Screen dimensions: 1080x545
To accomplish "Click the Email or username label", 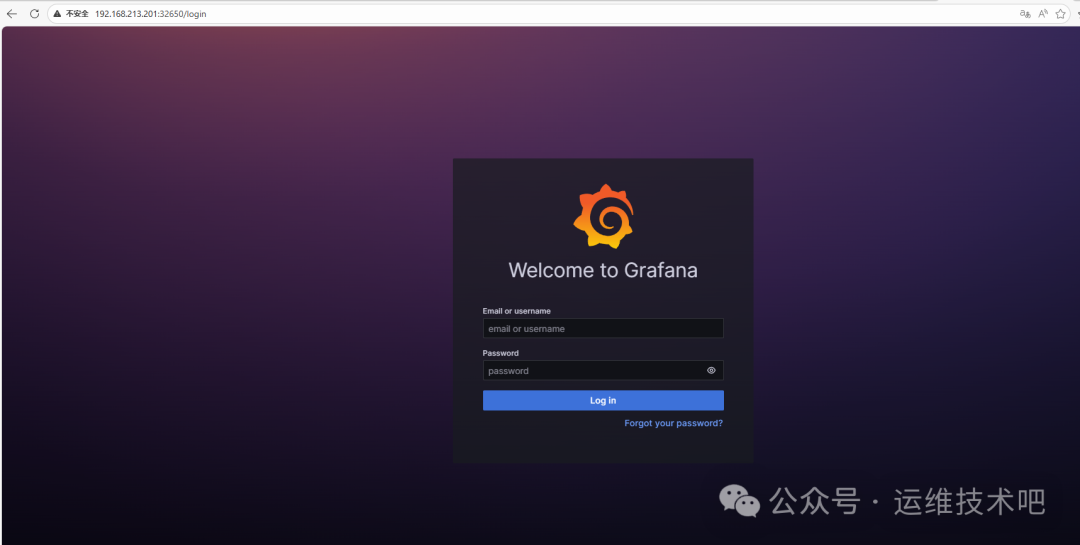I will click(517, 311).
